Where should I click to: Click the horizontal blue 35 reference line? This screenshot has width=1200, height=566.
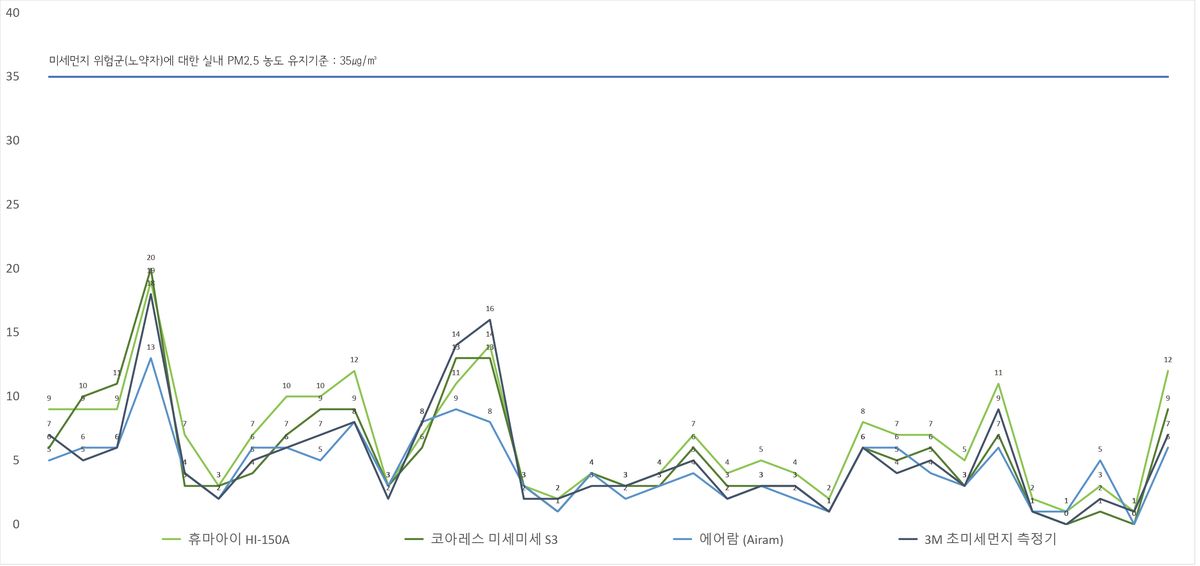click(x=600, y=76)
